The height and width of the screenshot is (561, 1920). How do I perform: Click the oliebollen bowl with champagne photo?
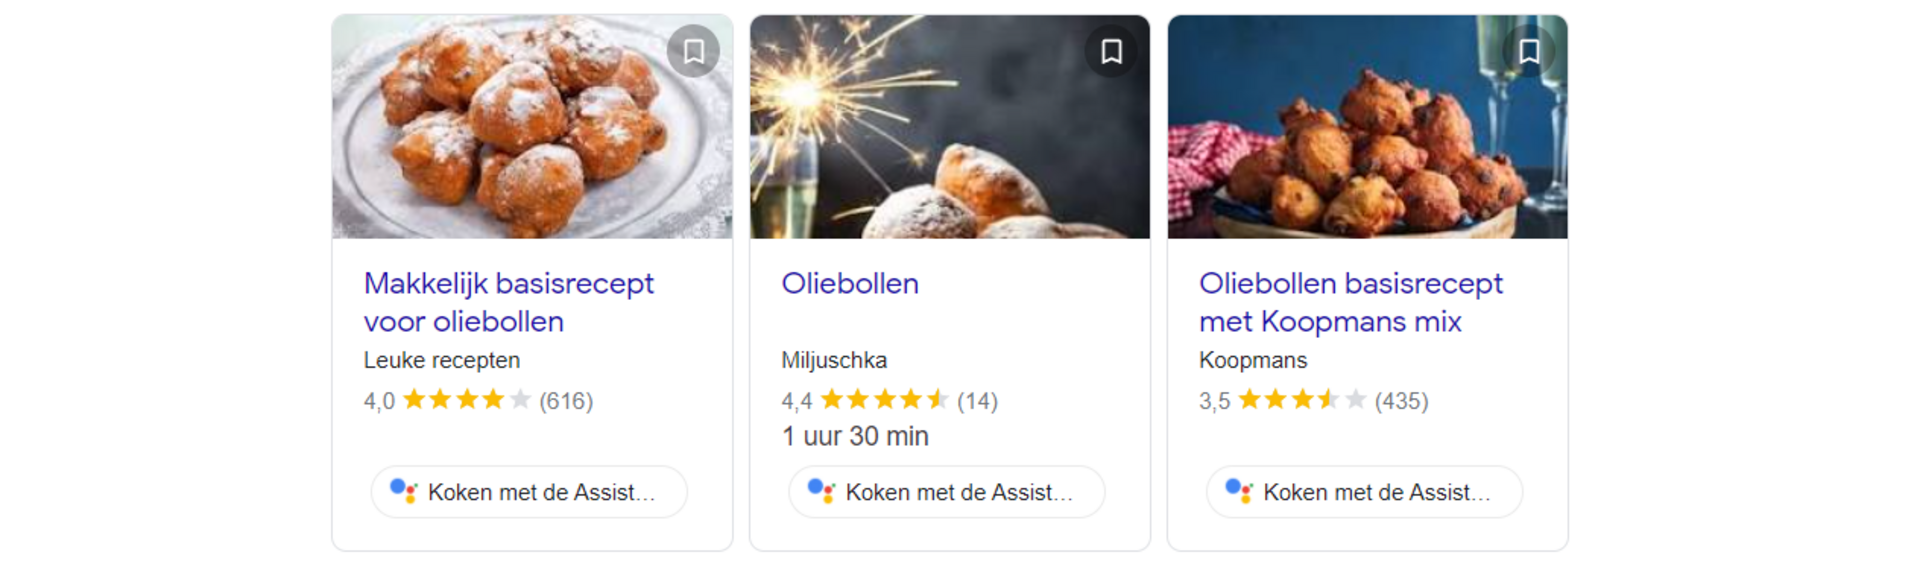pos(1368,127)
